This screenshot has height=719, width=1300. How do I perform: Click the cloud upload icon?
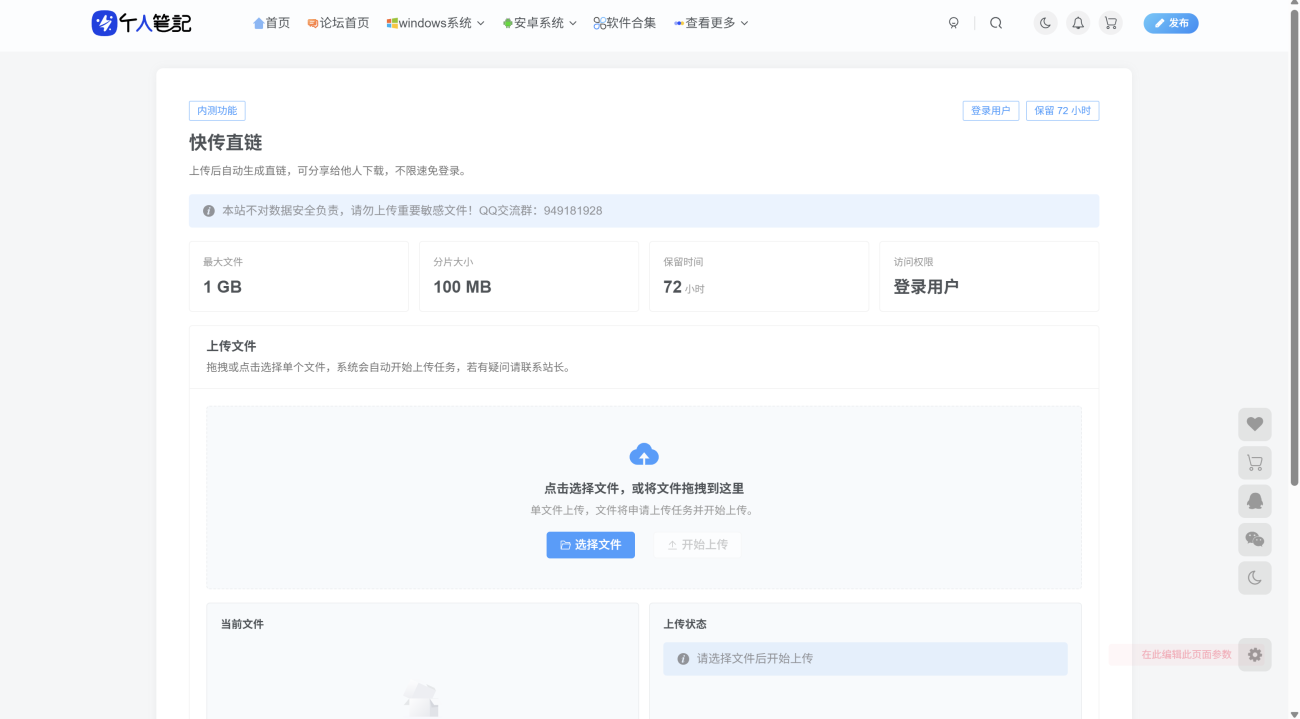pyautogui.click(x=644, y=455)
